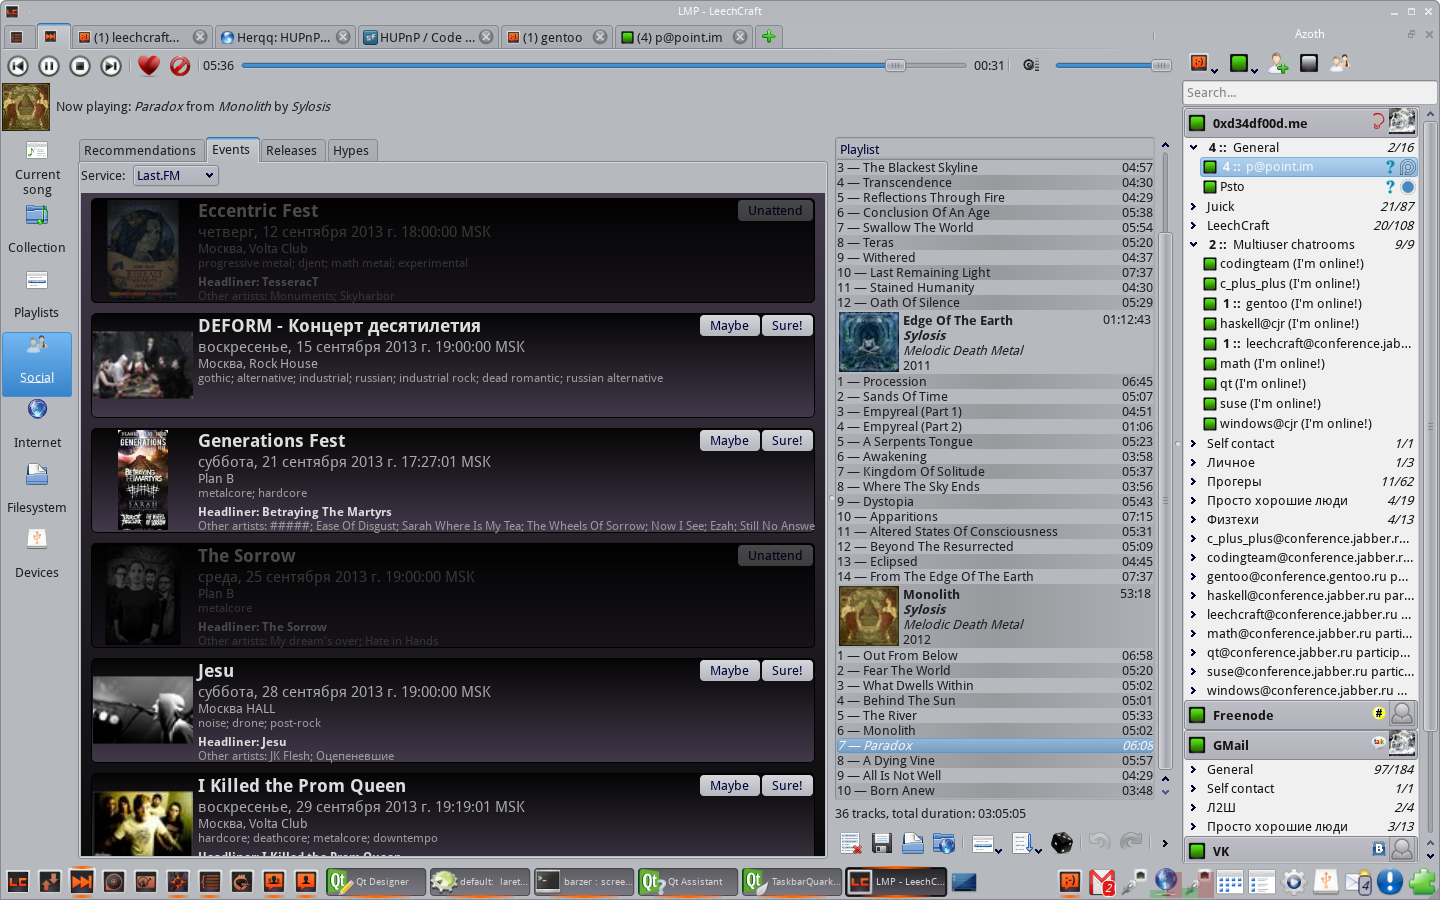Open the Current song sidebar section
This screenshot has width=1440, height=900.
click(37, 168)
